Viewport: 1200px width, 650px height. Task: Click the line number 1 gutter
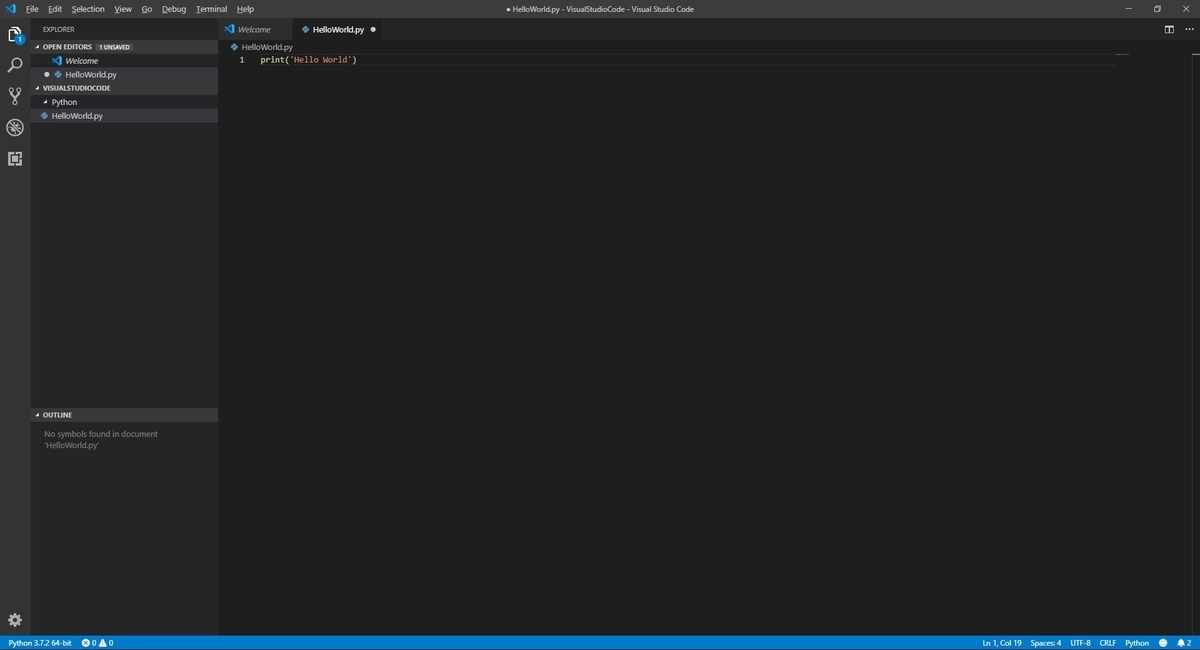pyautogui.click(x=241, y=60)
